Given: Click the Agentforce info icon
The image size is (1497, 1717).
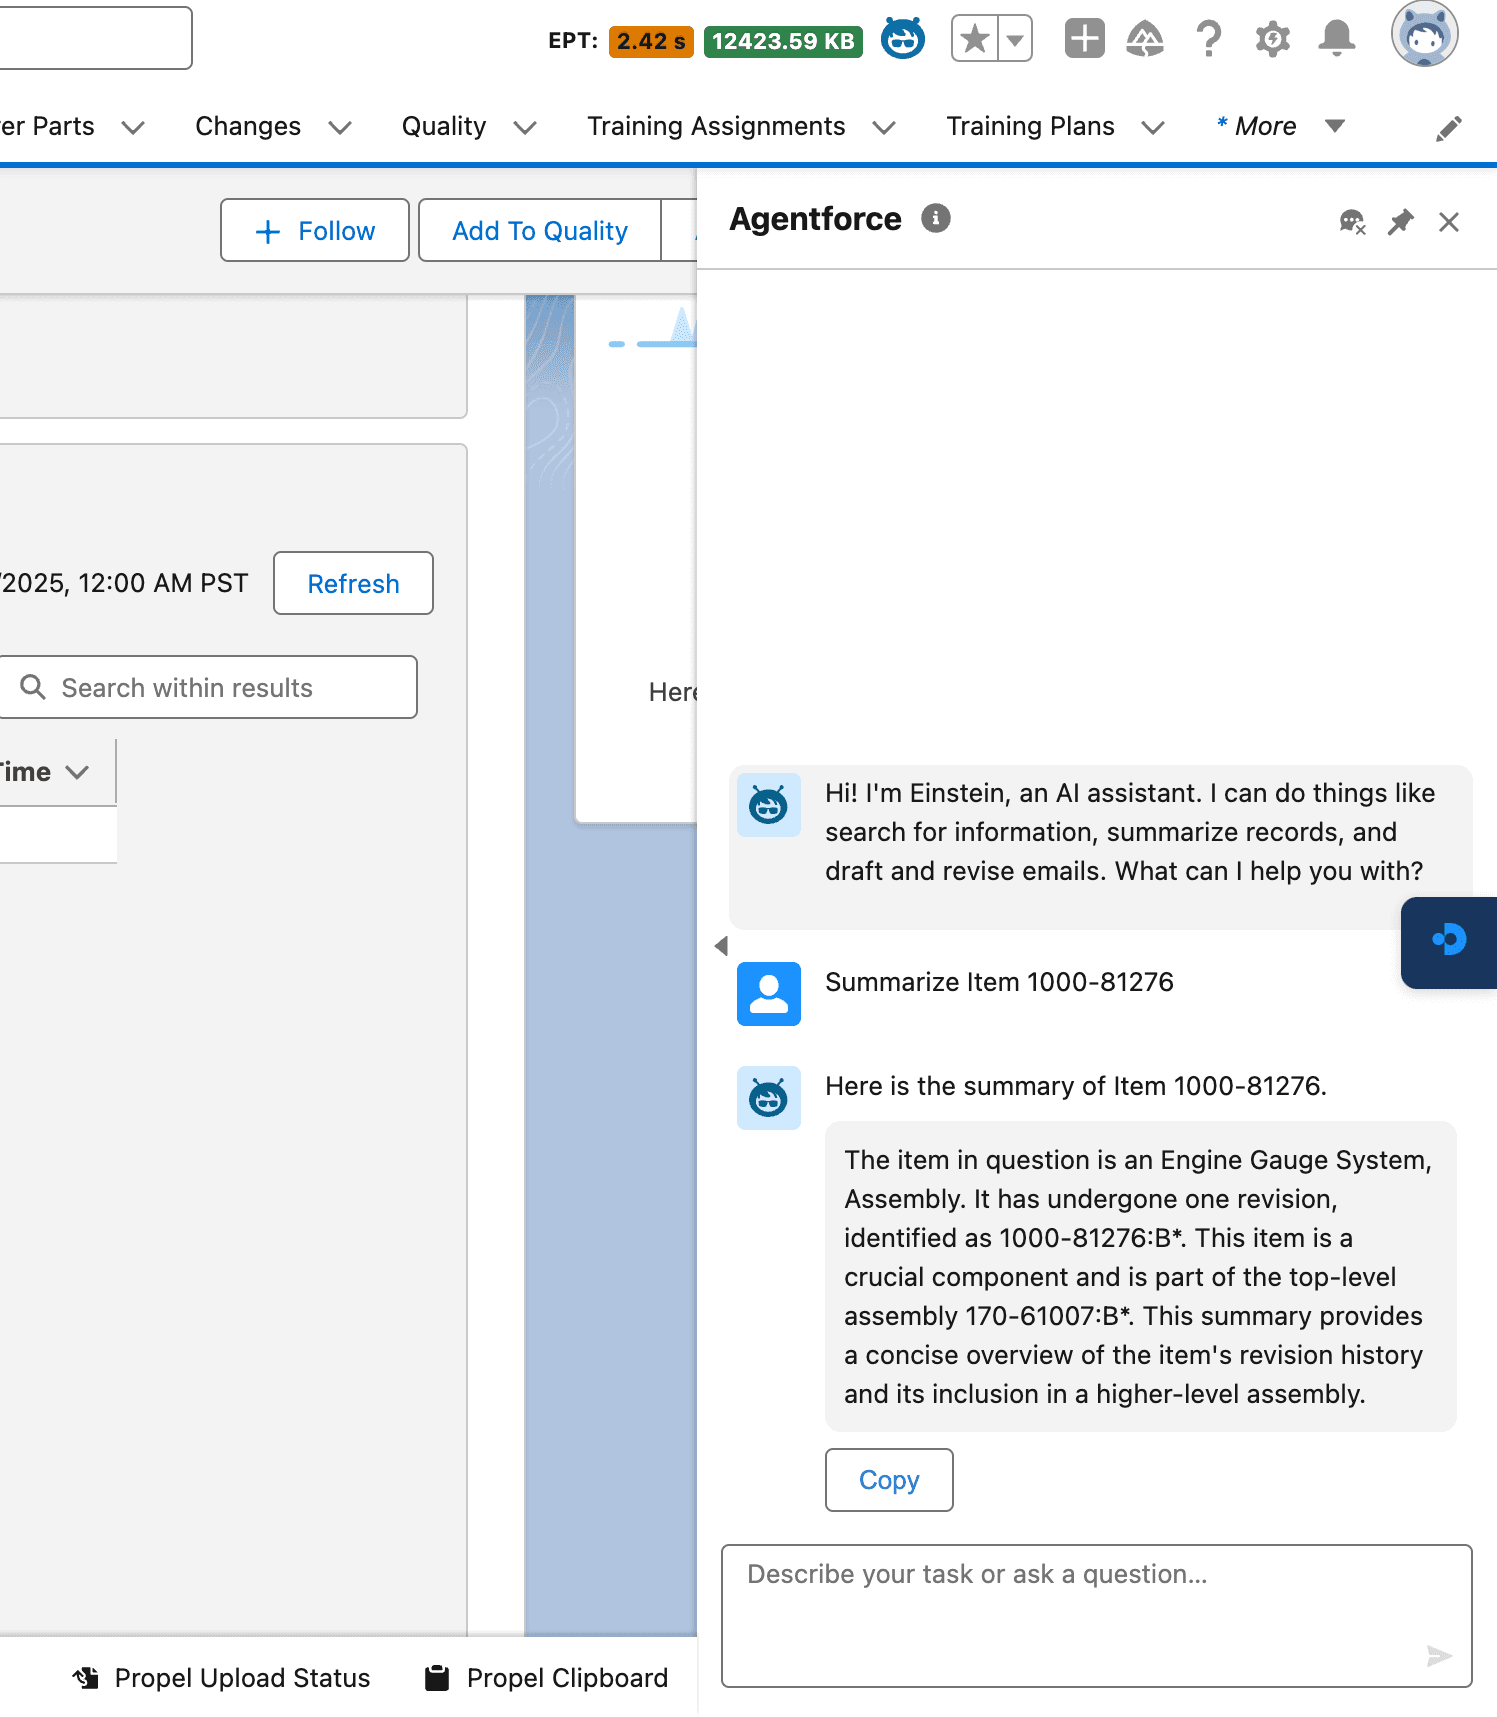Looking at the screenshot, I should coord(936,218).
